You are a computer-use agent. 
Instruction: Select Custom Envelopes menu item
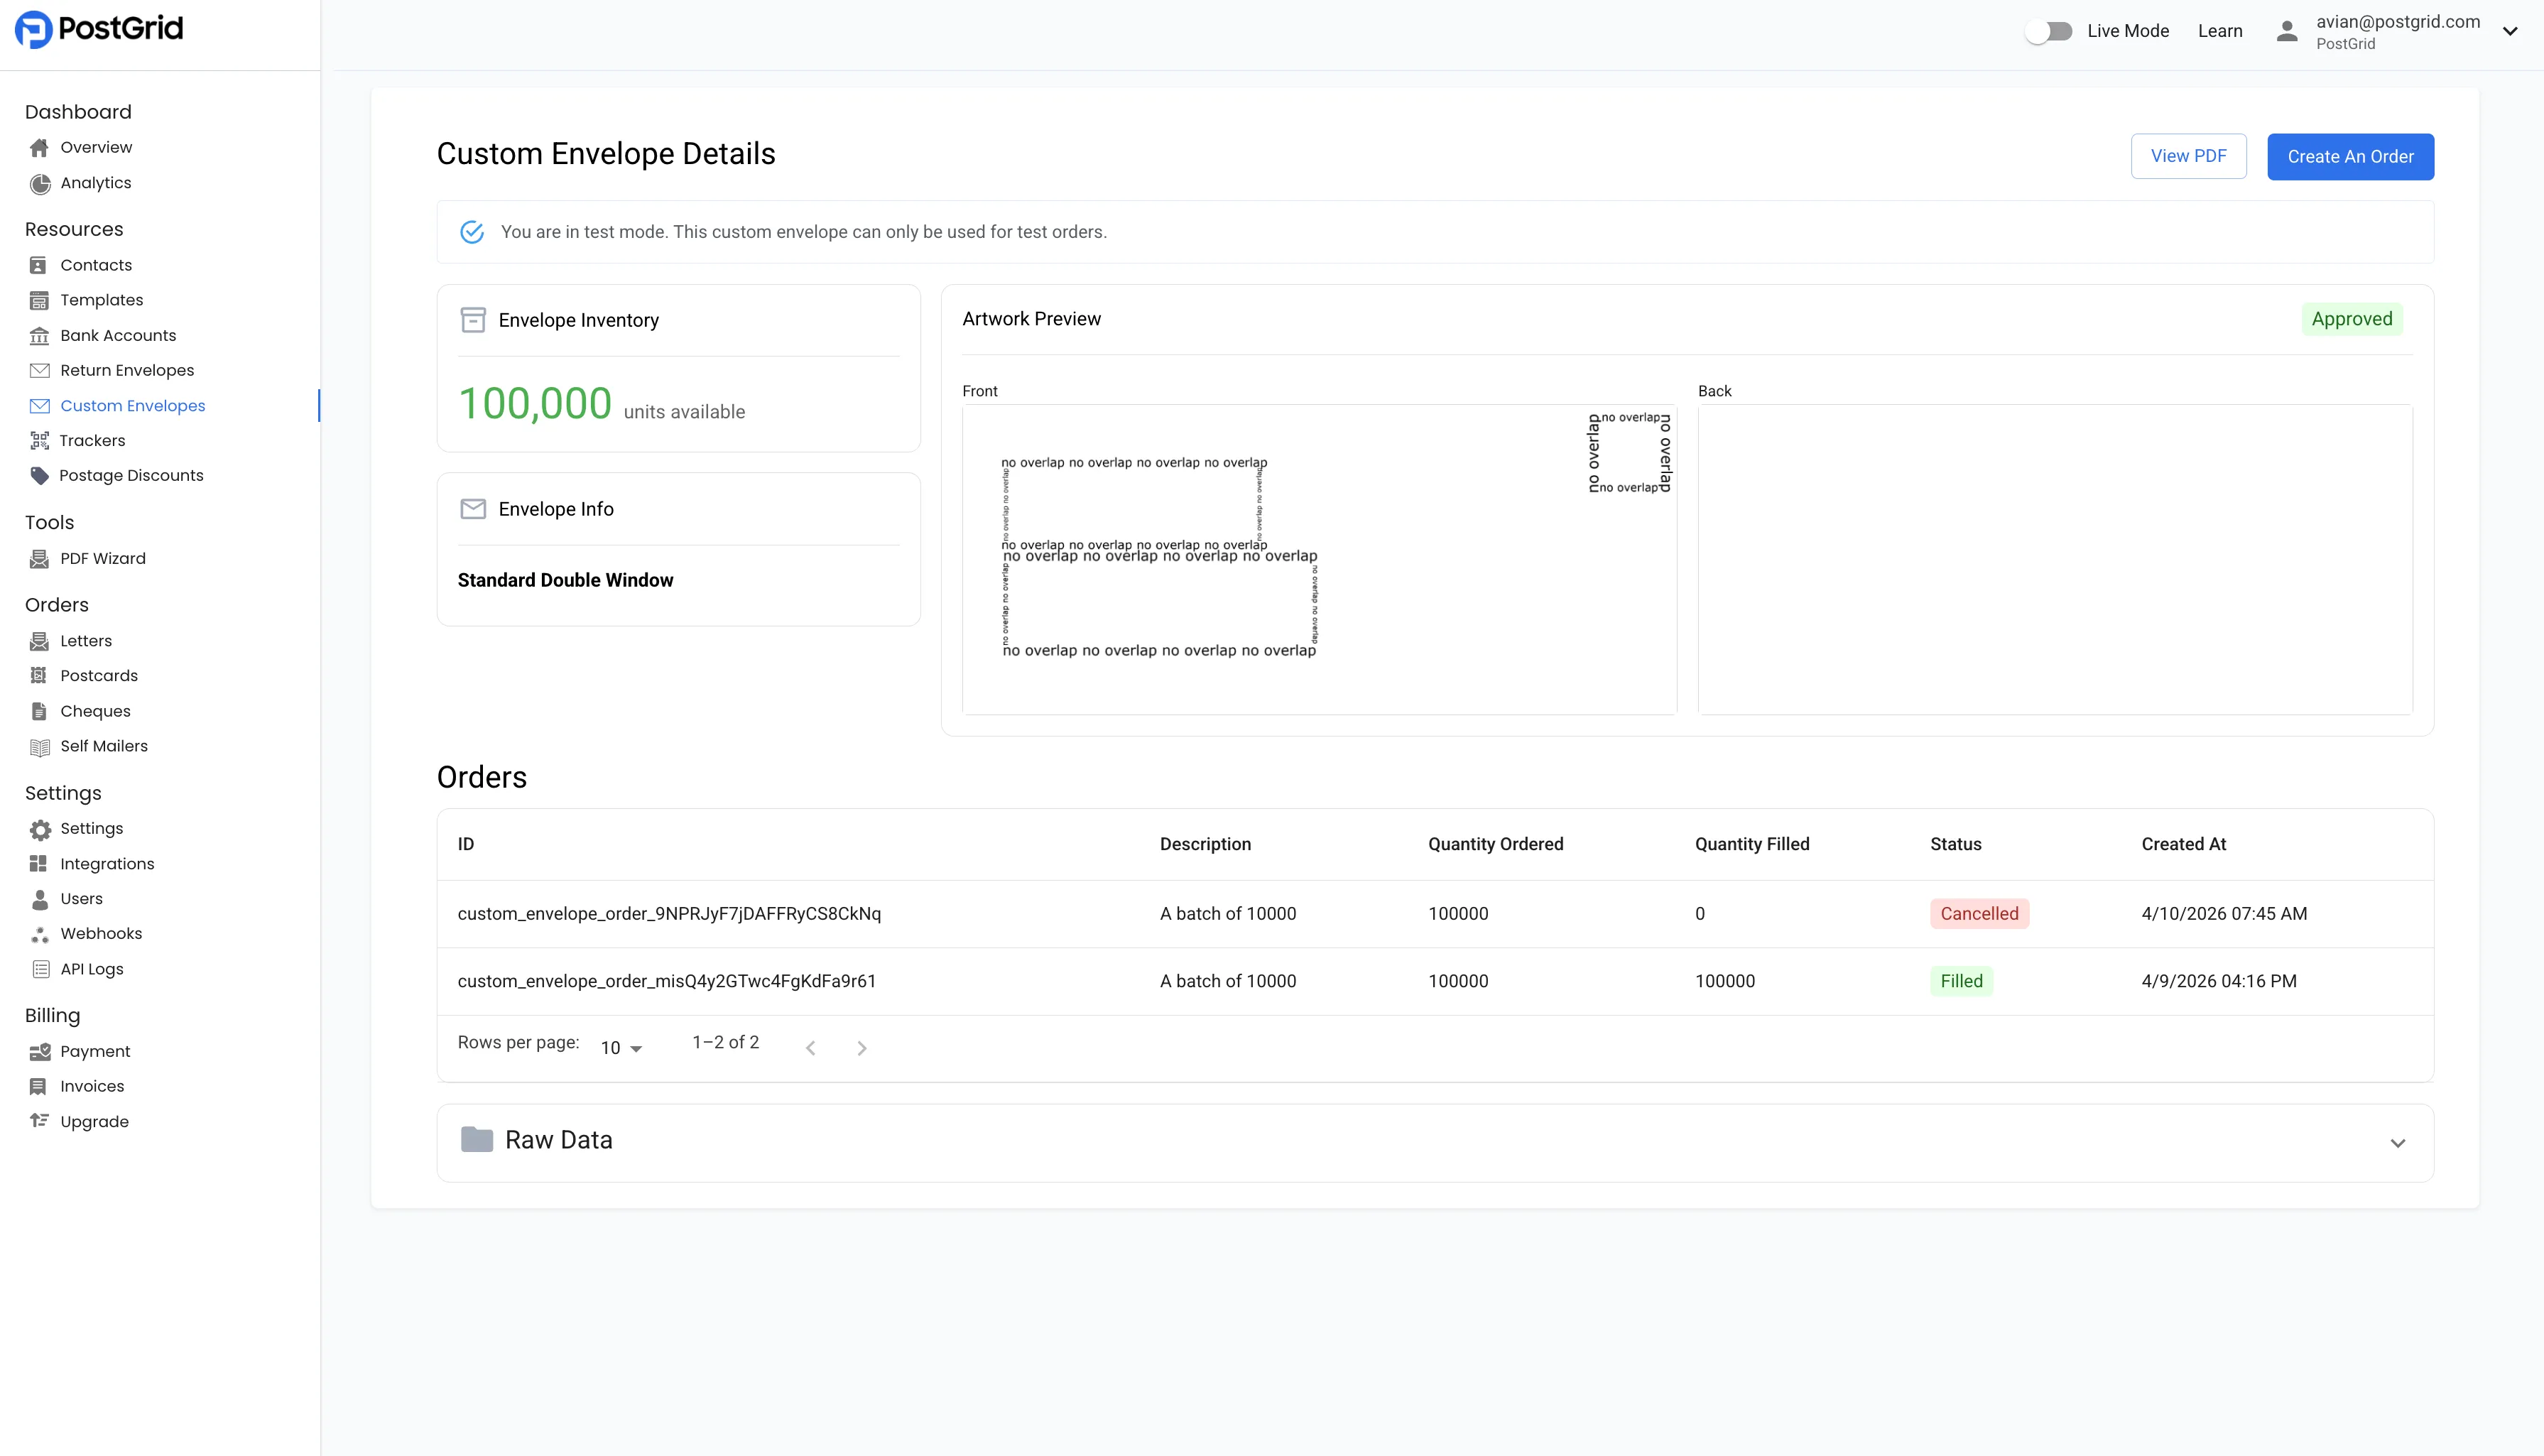(133, 406)
